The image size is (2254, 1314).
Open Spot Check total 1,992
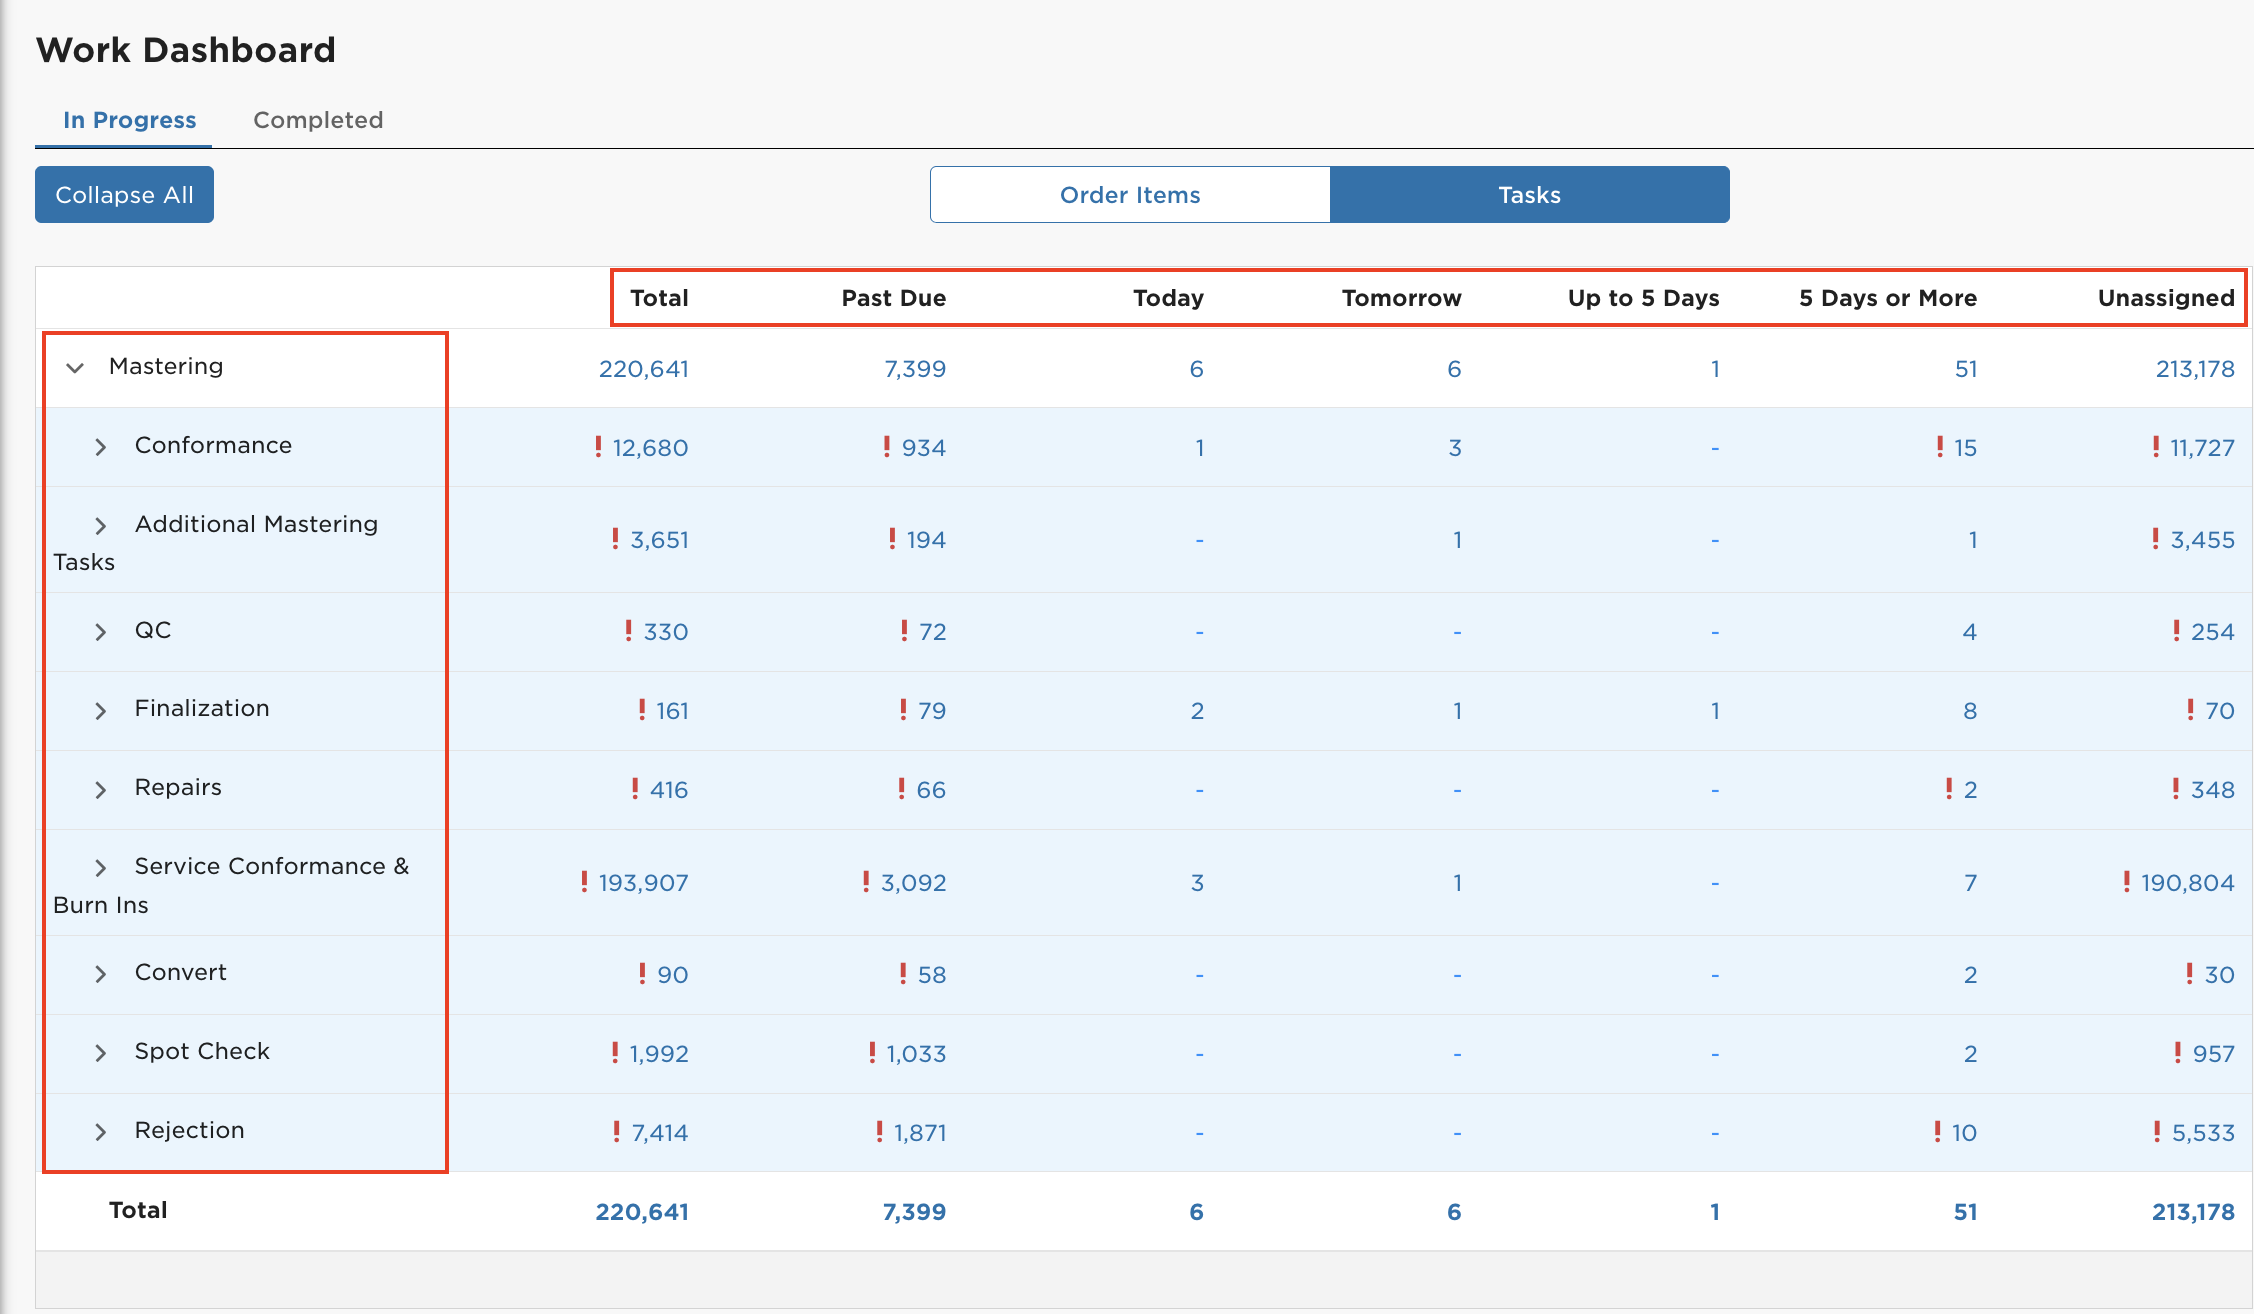tap(659, 1054)
